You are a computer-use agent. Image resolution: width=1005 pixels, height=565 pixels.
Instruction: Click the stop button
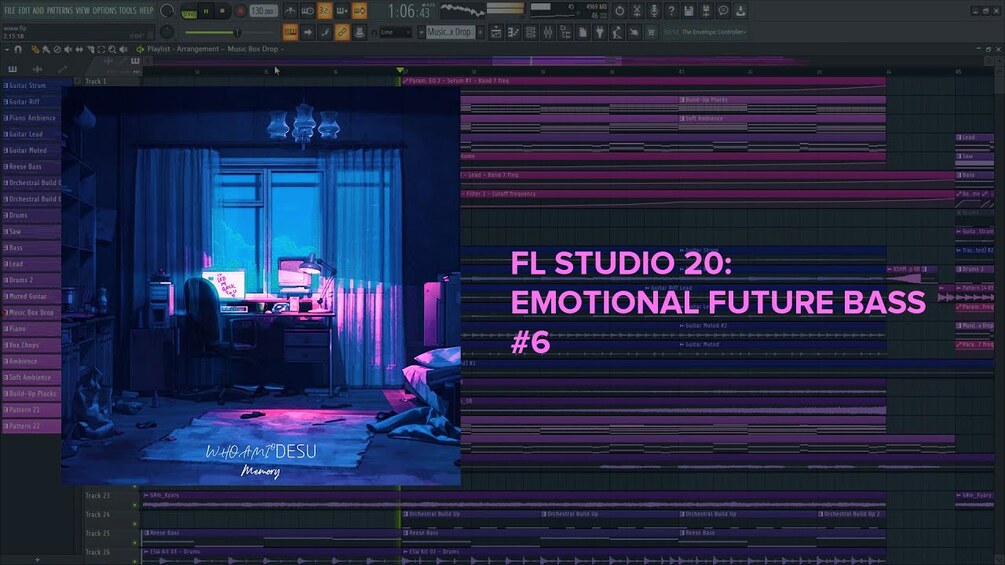click(222, 11)
